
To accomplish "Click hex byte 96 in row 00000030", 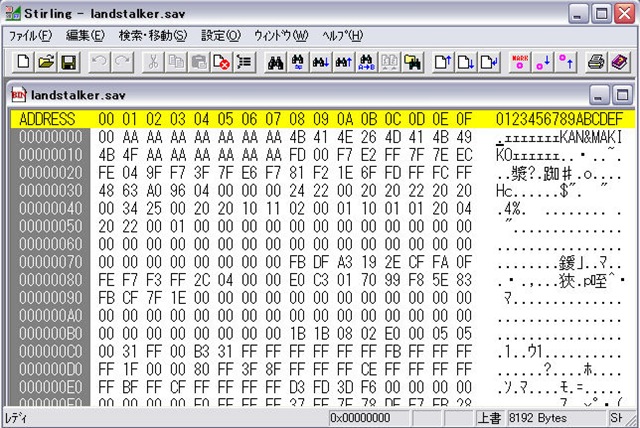I will [178, 191].
